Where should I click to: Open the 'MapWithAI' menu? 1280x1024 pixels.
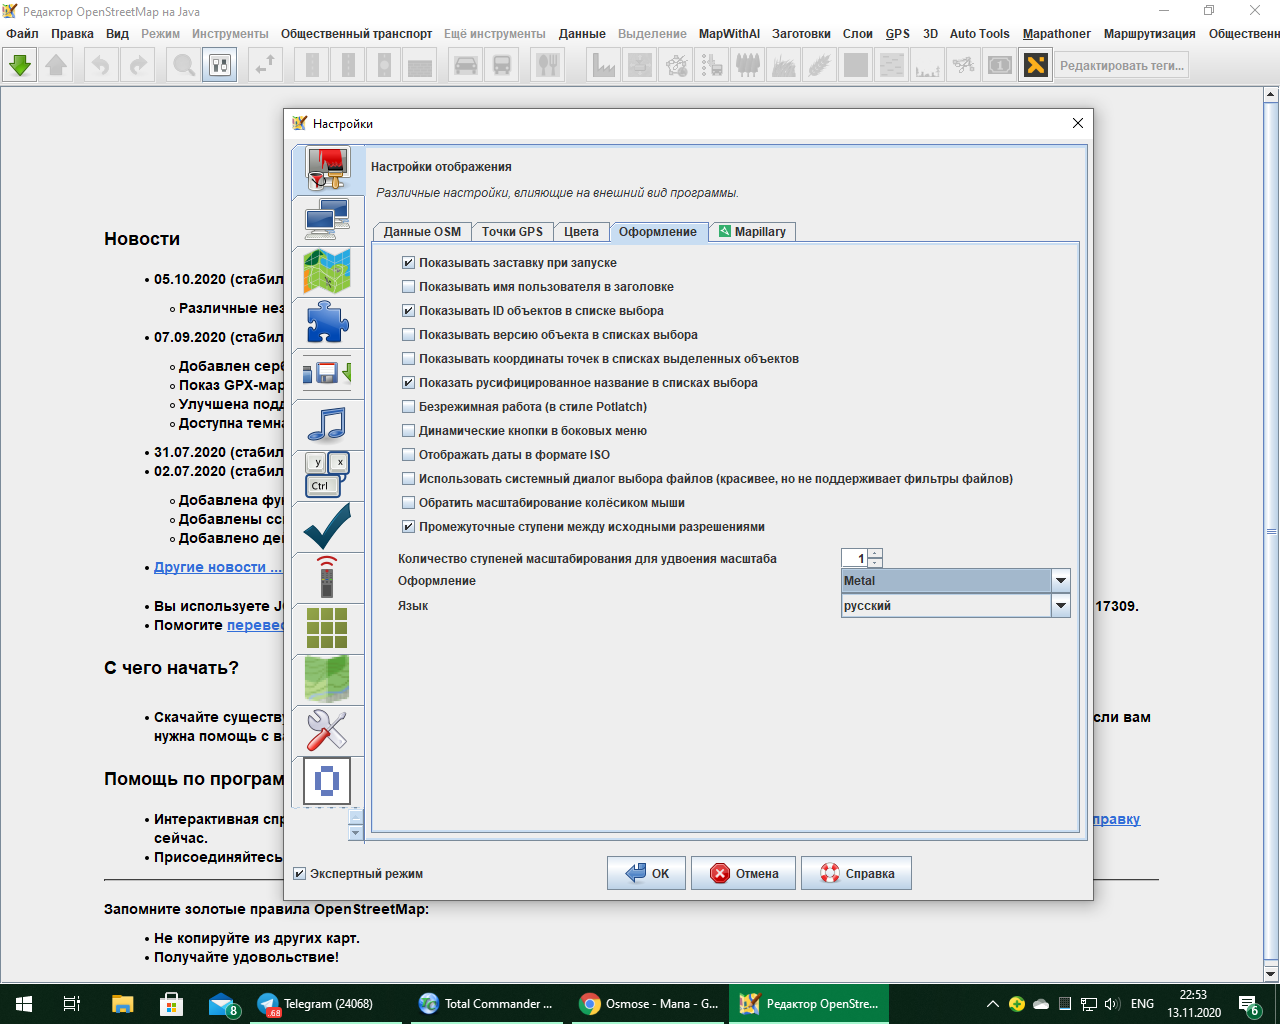pyautogui.click(x=729, y=34)
